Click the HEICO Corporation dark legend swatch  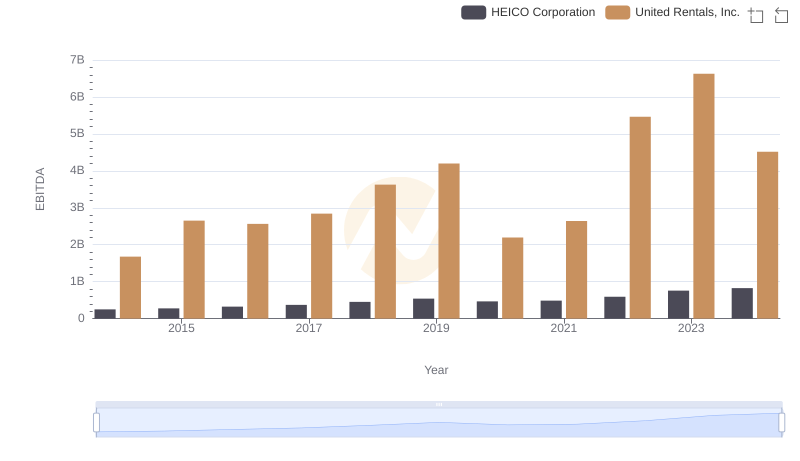point(473,12)
